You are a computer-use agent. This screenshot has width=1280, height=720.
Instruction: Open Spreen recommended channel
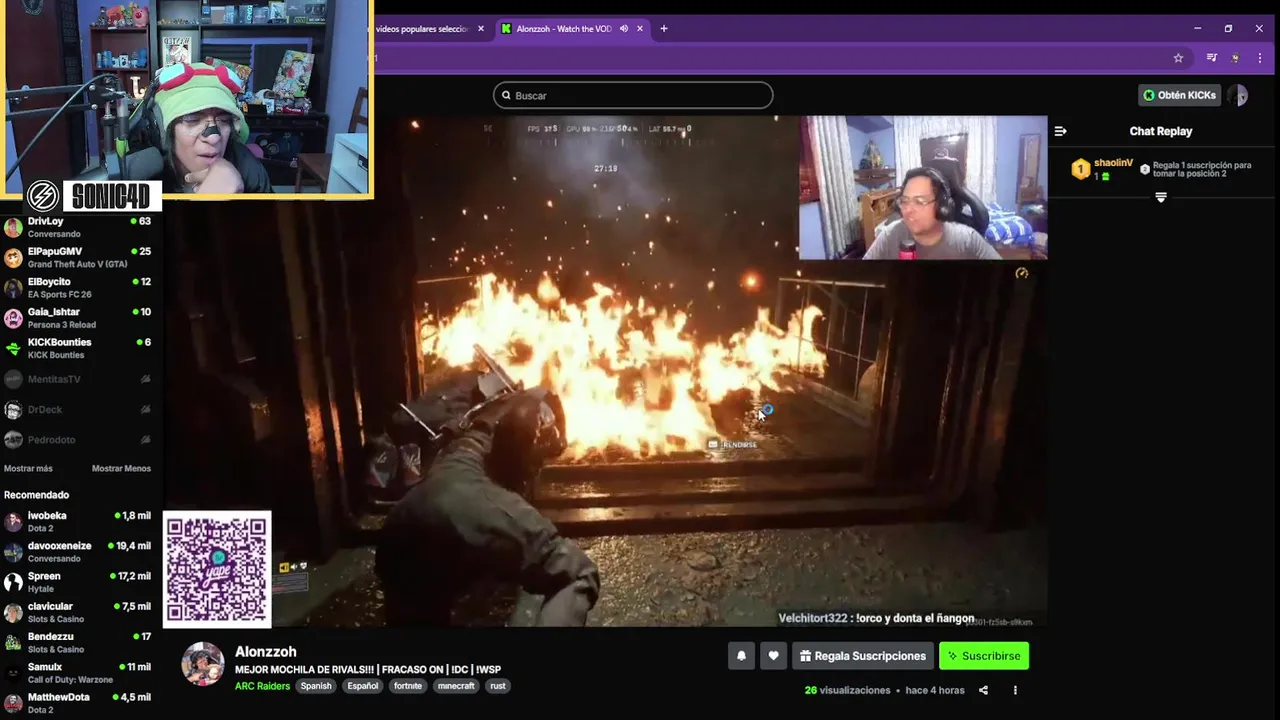pos(80,582)
